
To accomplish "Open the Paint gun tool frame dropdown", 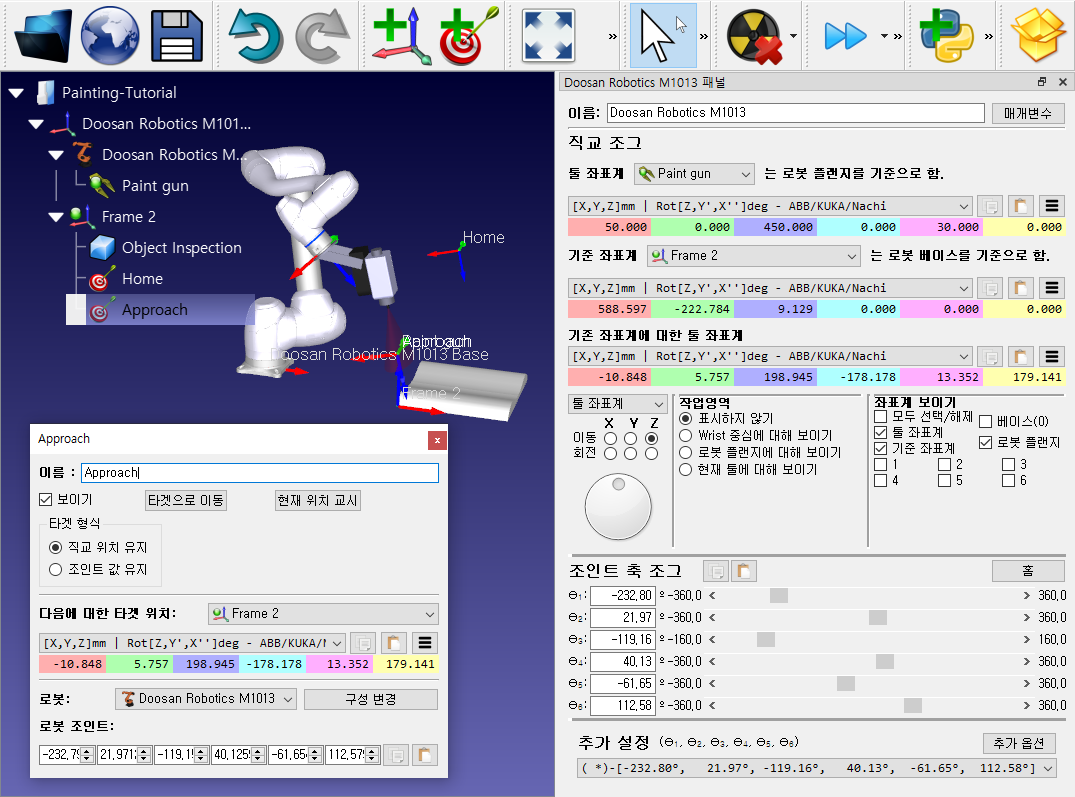I will pyautogui.click(x=694, y=174).
